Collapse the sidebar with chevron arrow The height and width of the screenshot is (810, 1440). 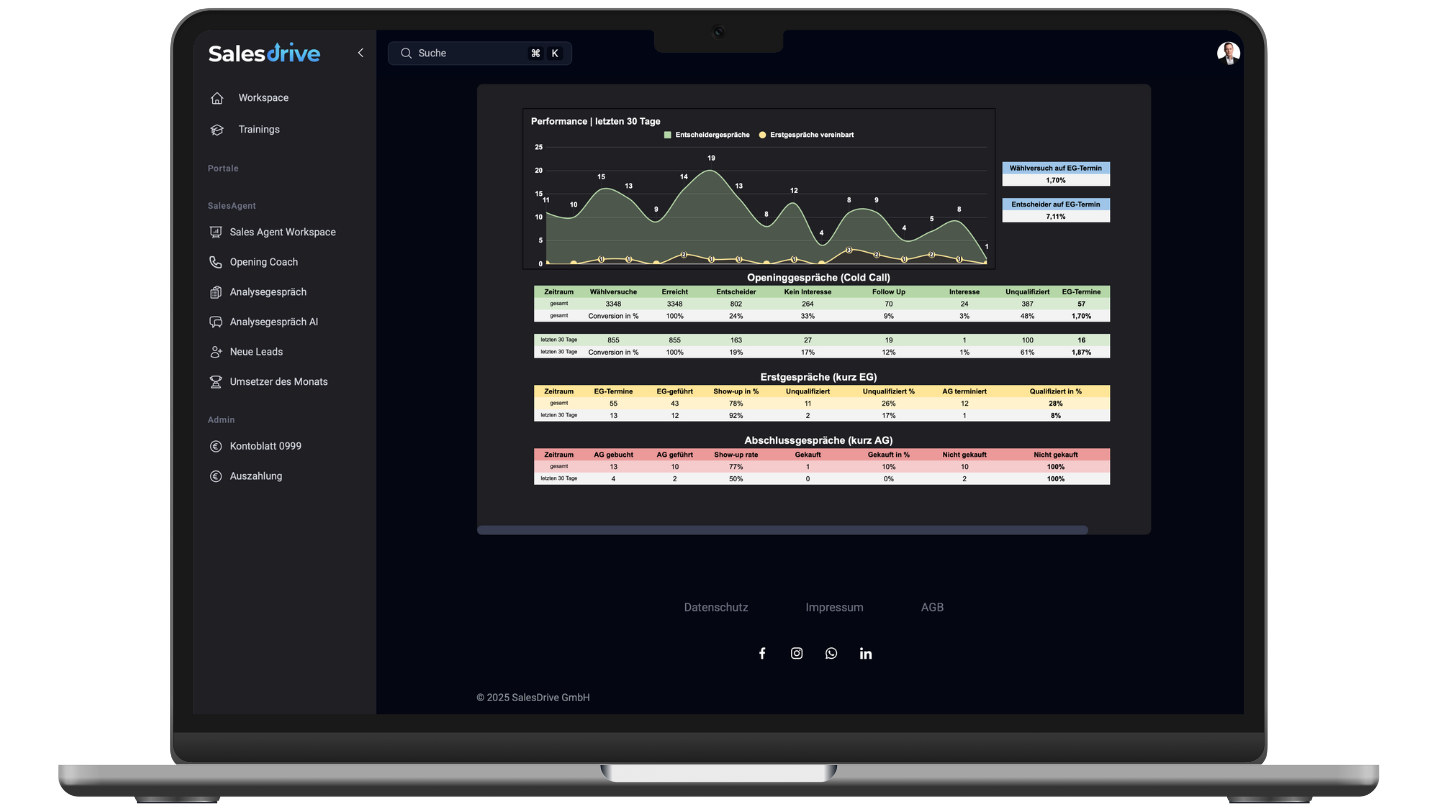[x=361, y=53]
